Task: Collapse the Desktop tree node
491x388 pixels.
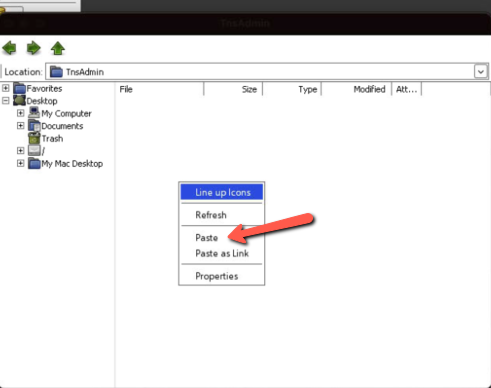Action: pyautogui.click(x=6, y=100)
